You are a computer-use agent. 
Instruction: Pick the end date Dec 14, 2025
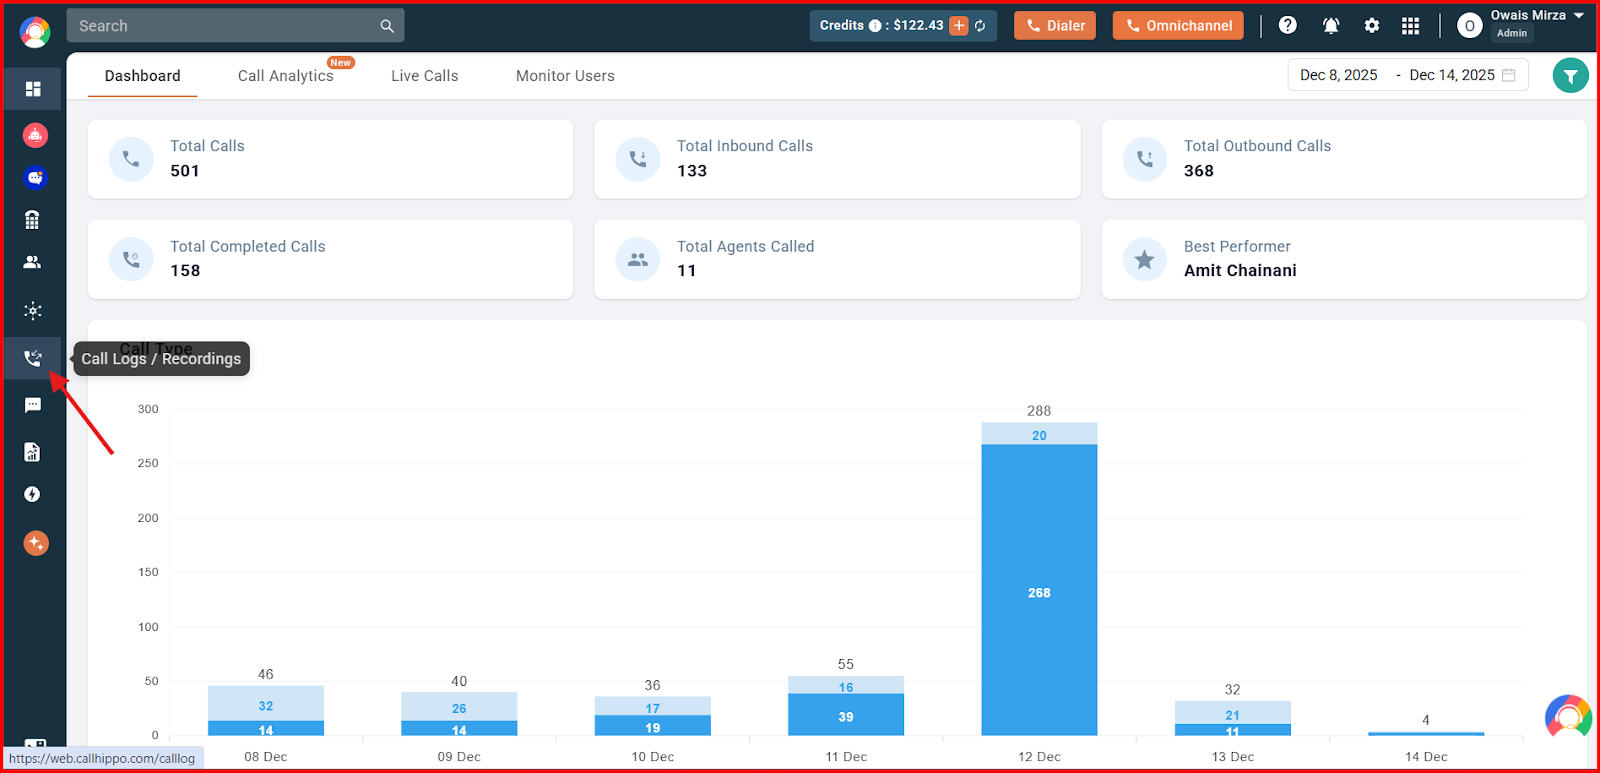tap(1452, 75)
